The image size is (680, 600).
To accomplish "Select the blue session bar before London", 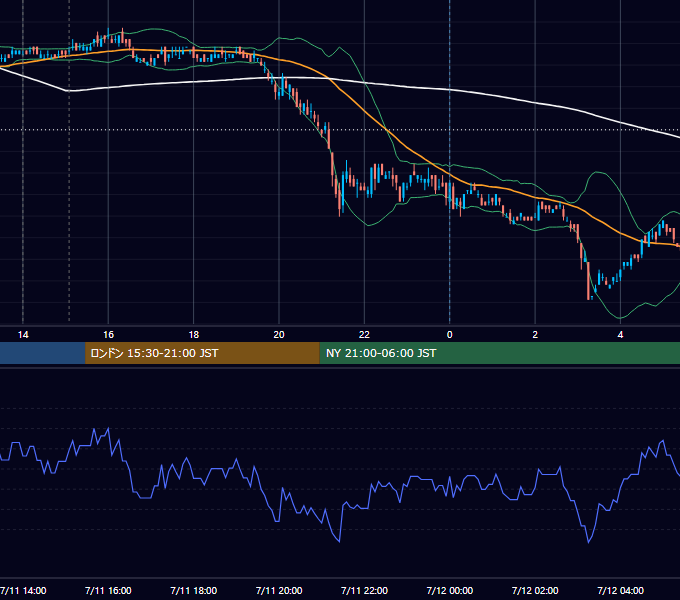I will point(42,353).
